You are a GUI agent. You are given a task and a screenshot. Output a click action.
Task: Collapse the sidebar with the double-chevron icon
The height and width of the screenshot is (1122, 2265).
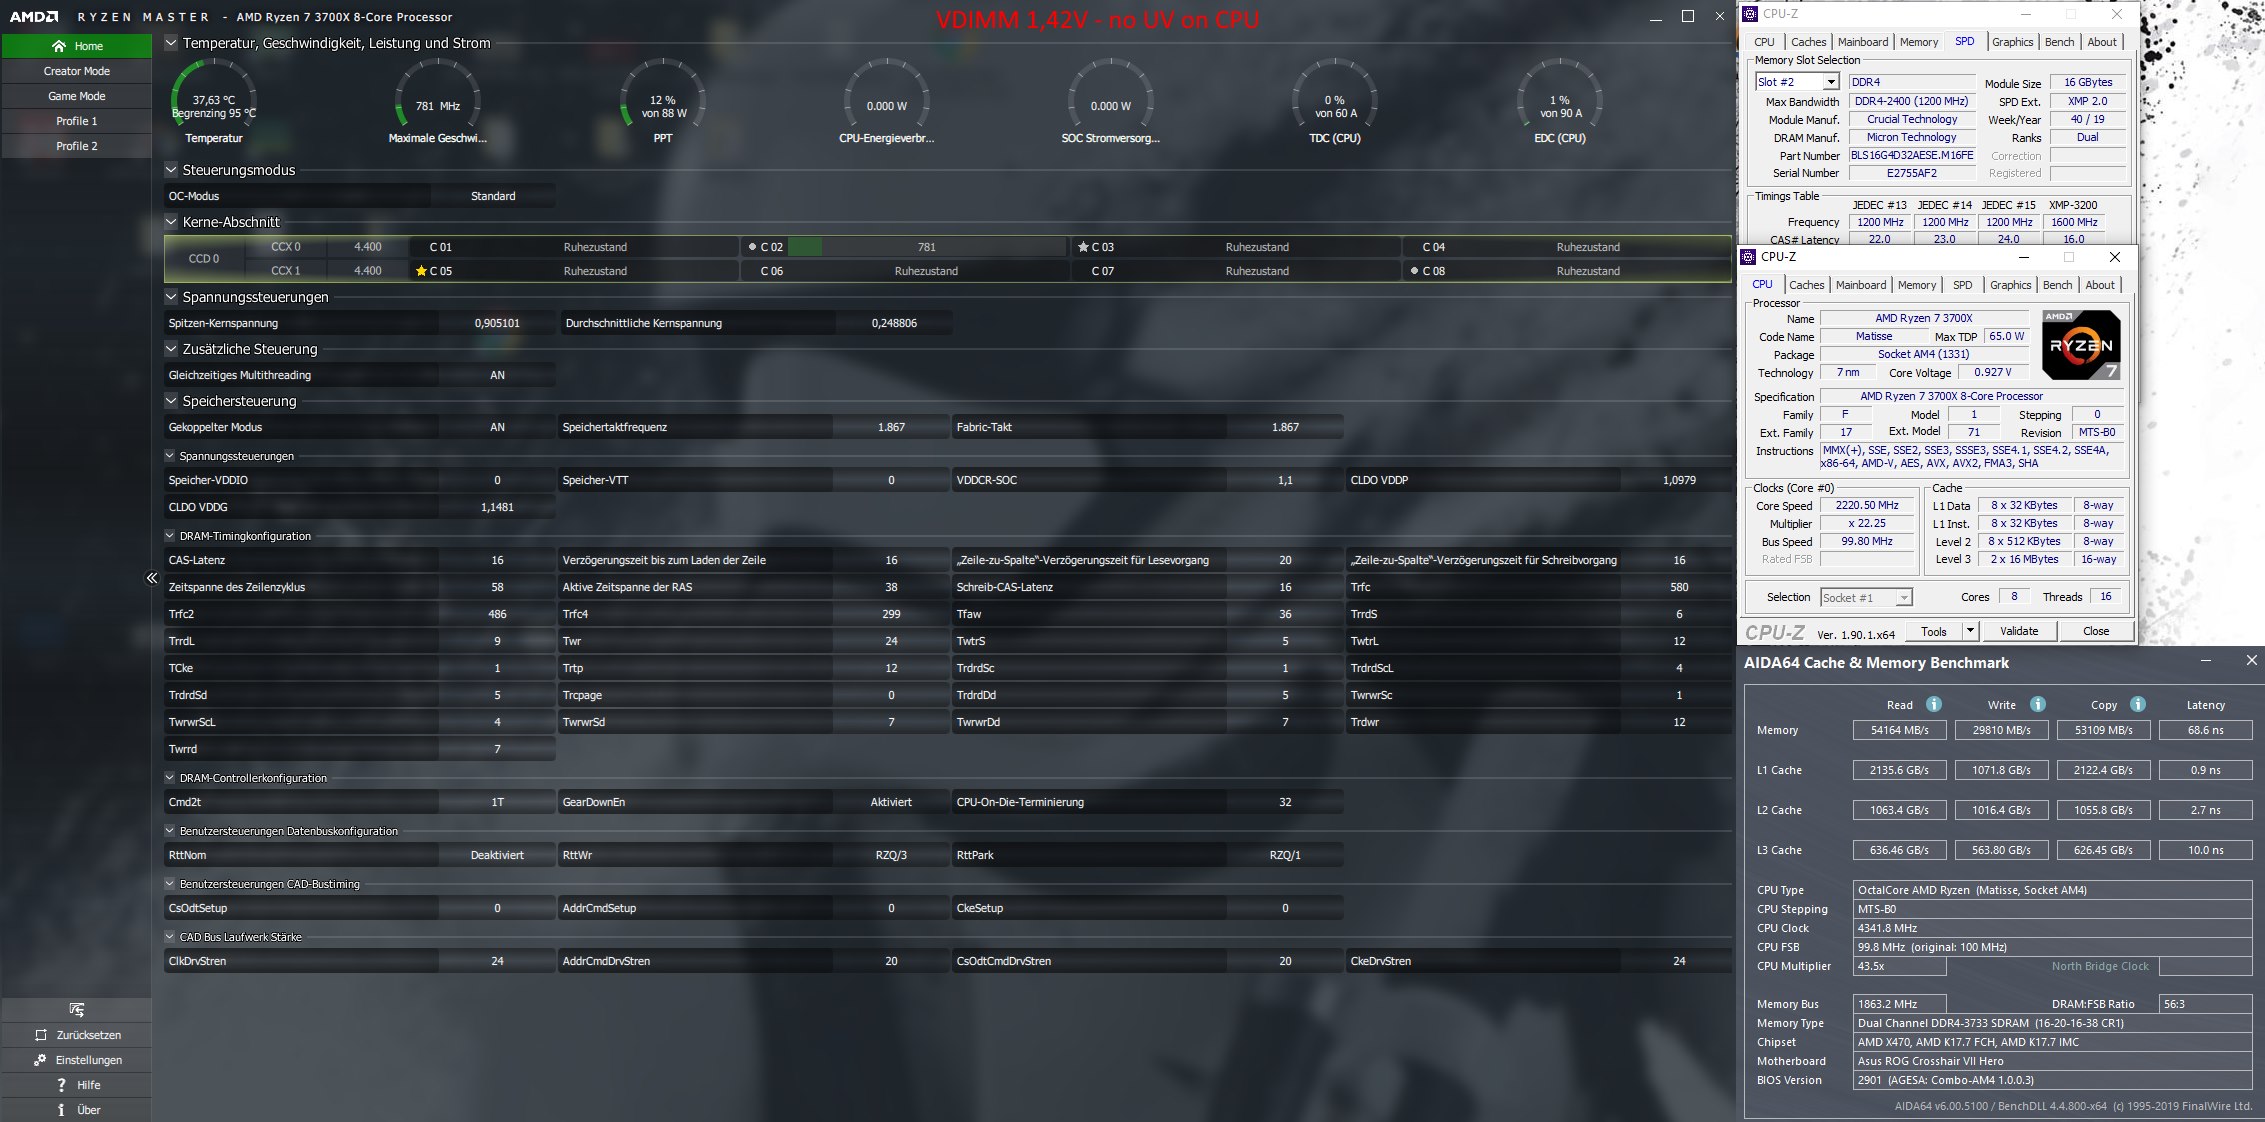152,578
